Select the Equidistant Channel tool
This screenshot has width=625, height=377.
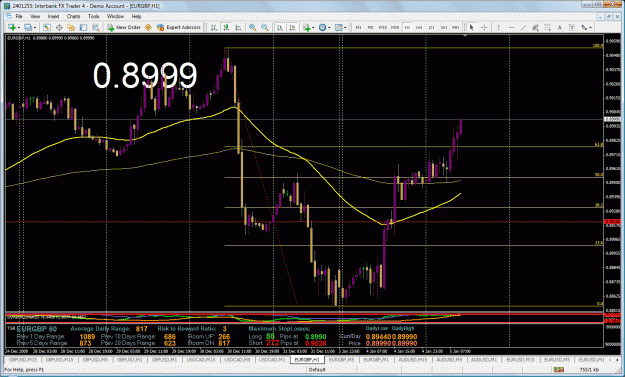535,27
